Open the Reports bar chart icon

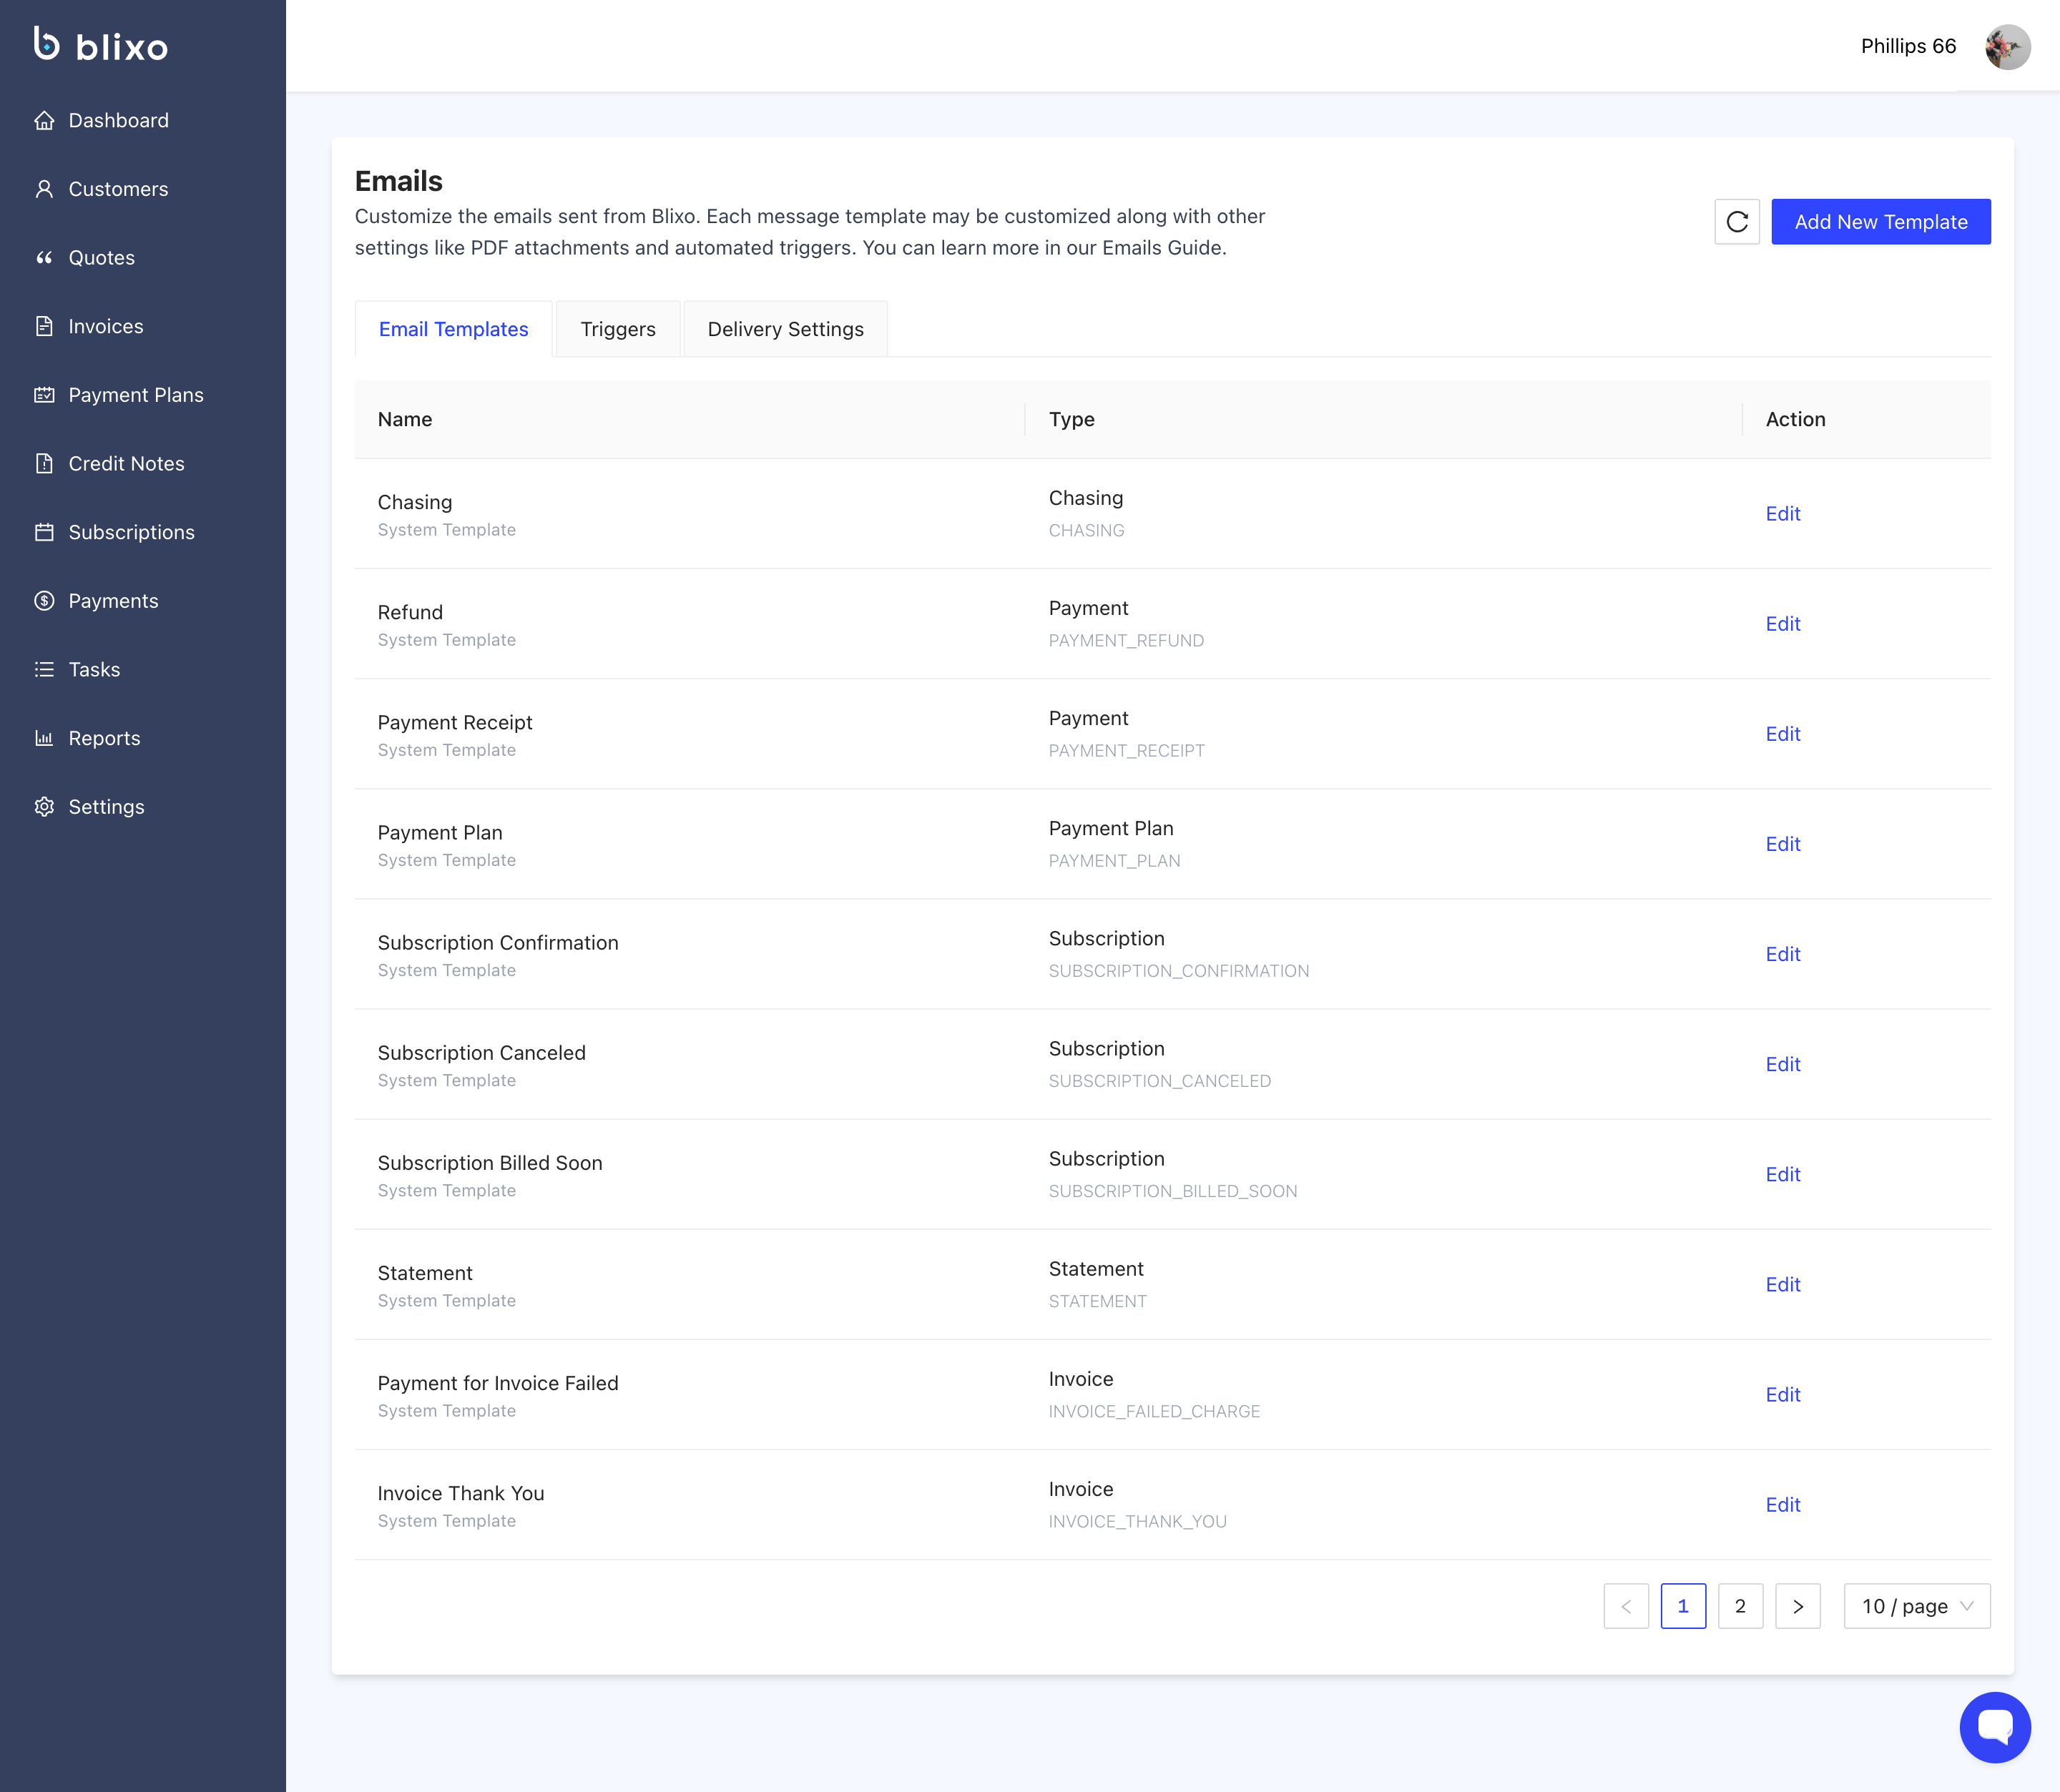[x=44, y=738]
